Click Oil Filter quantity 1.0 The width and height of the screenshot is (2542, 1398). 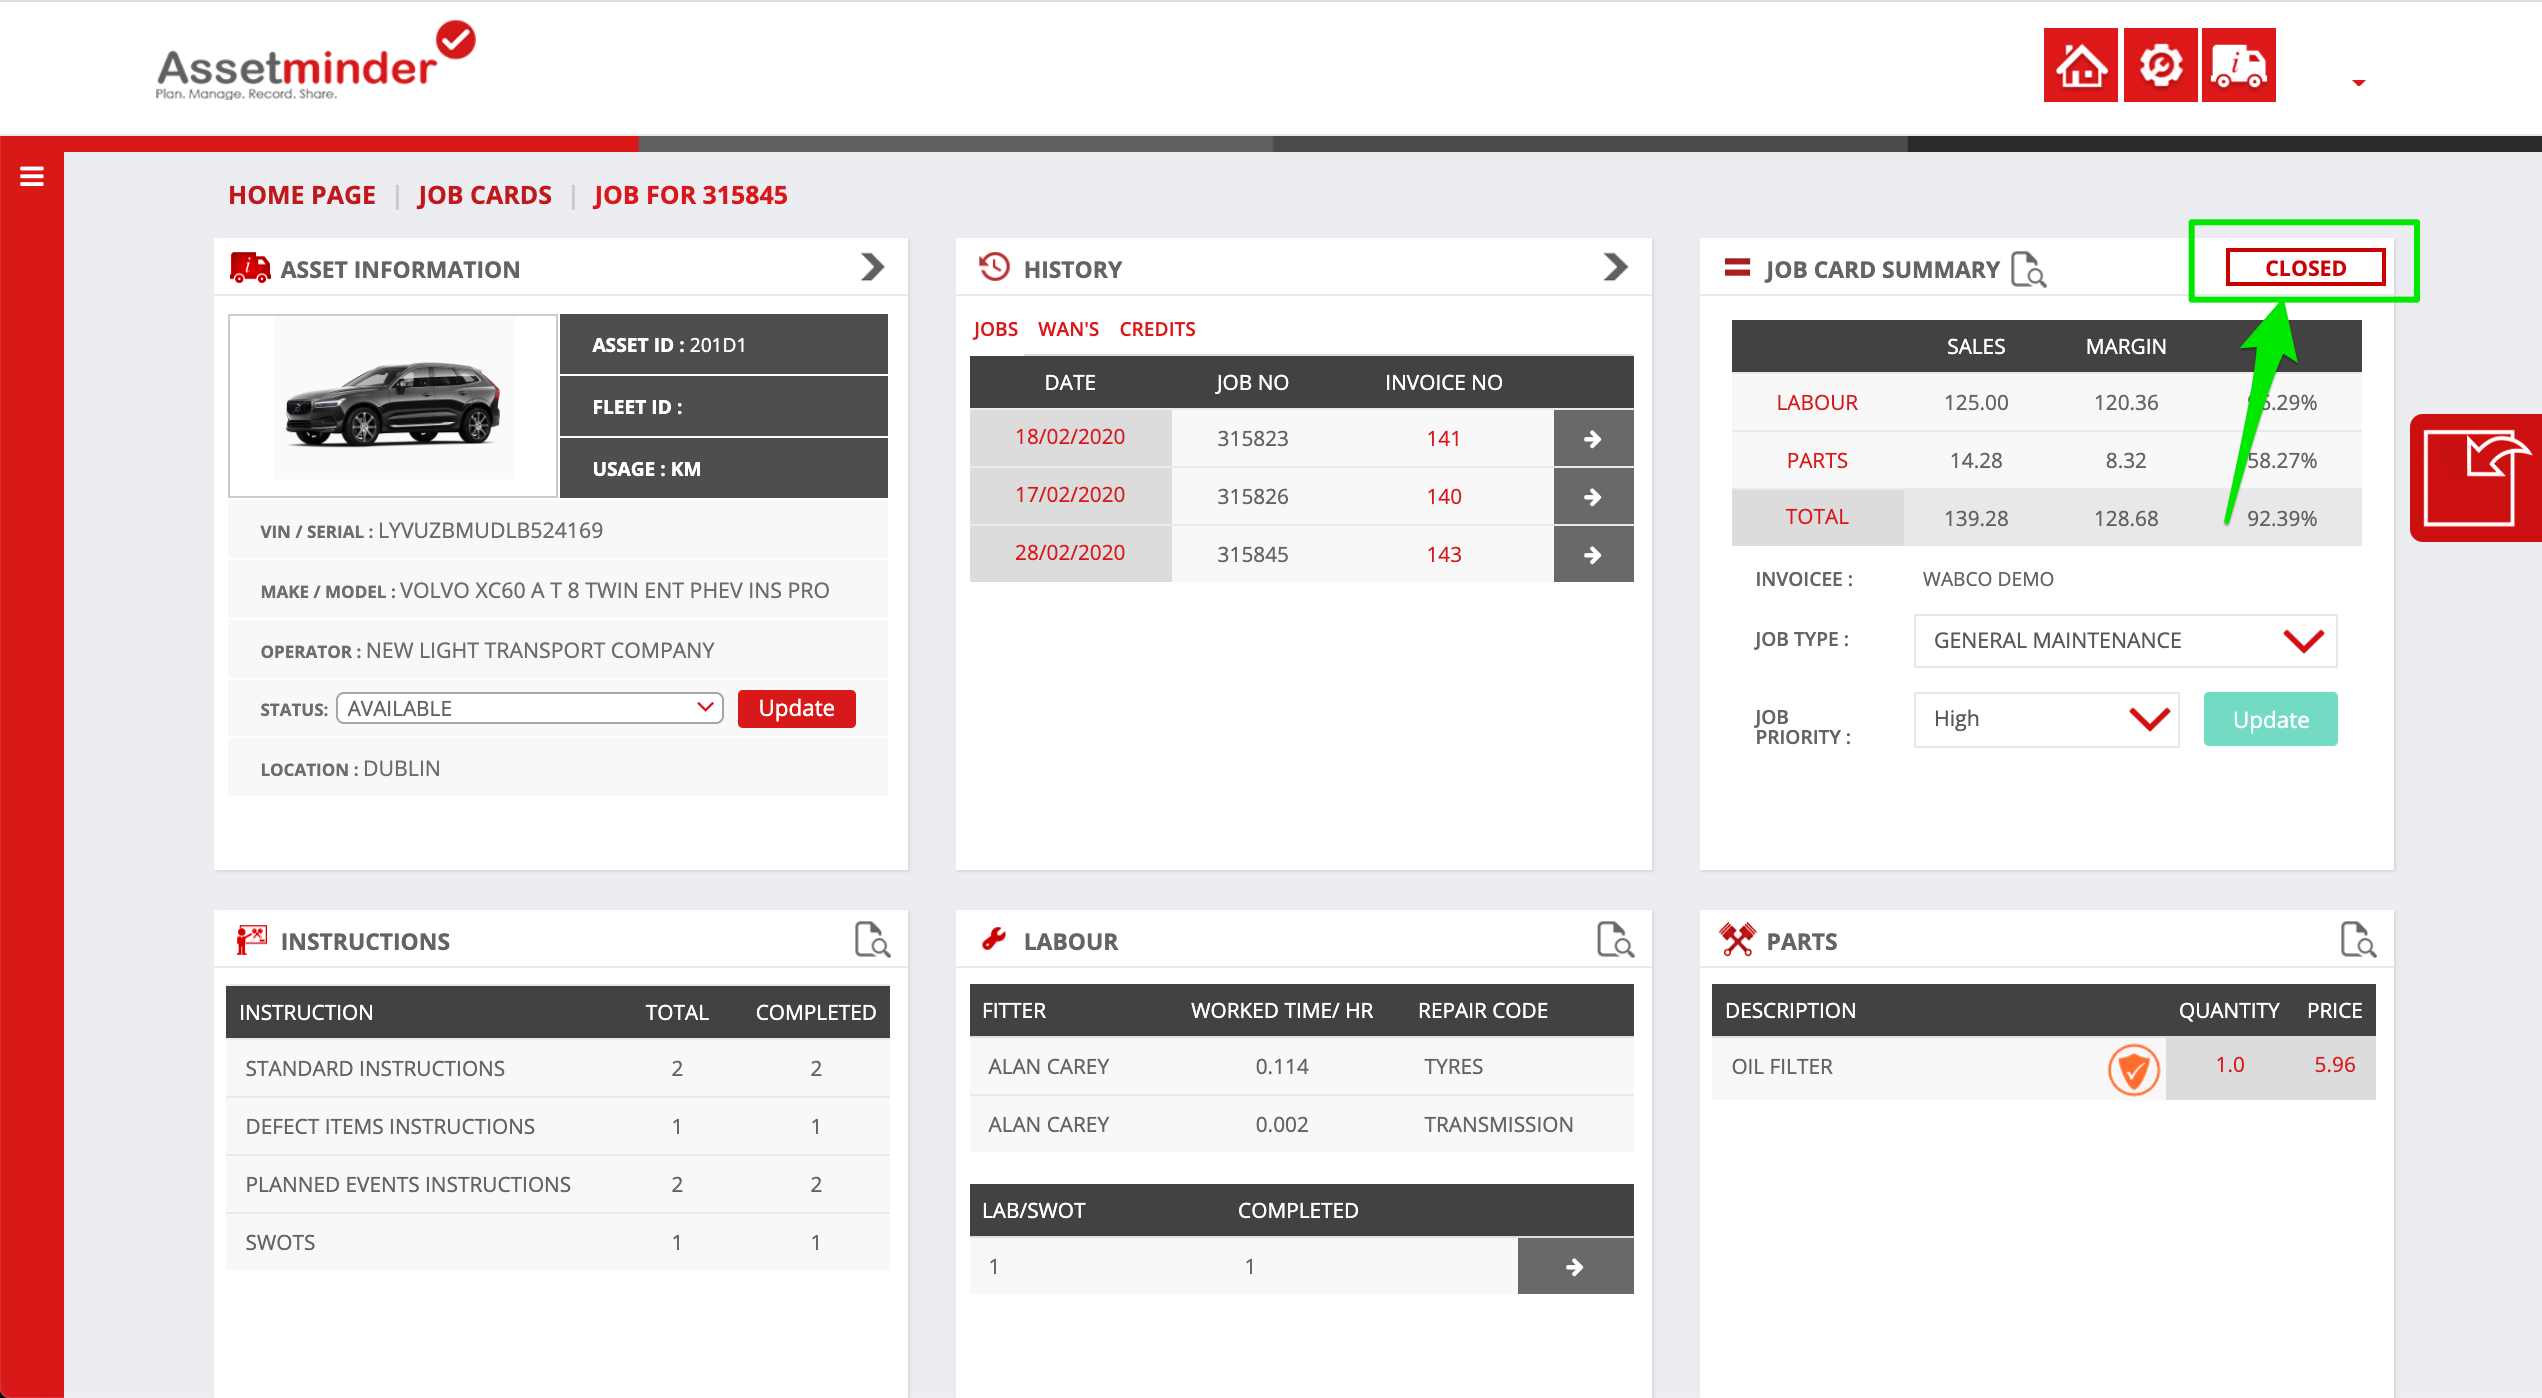pos(2229,1064)
